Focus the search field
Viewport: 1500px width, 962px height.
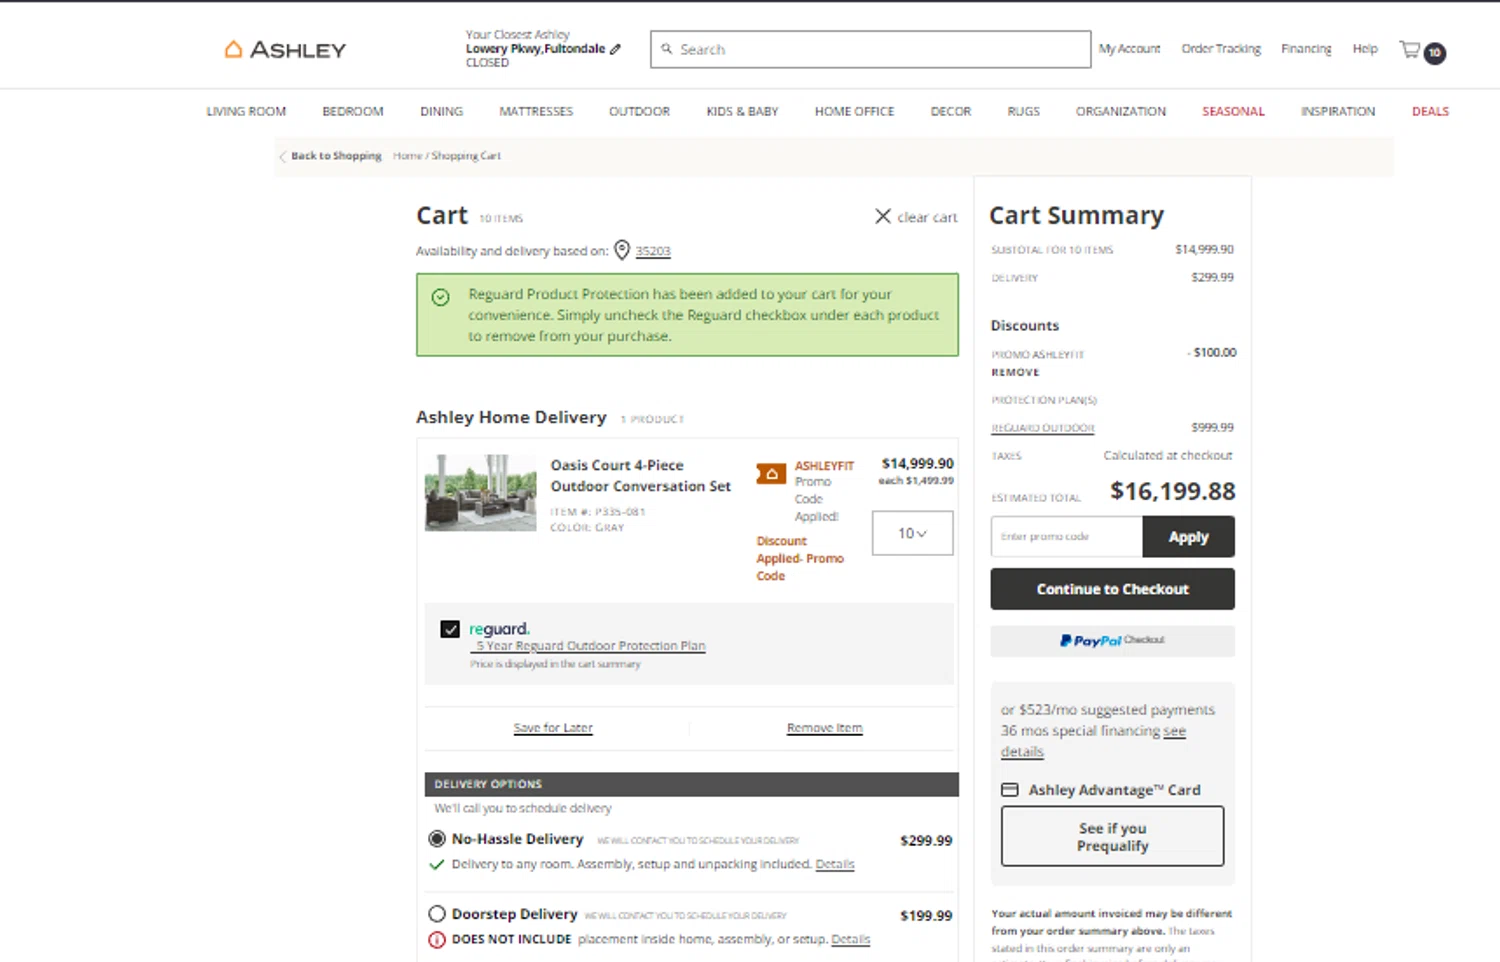(x=870, y=49)
